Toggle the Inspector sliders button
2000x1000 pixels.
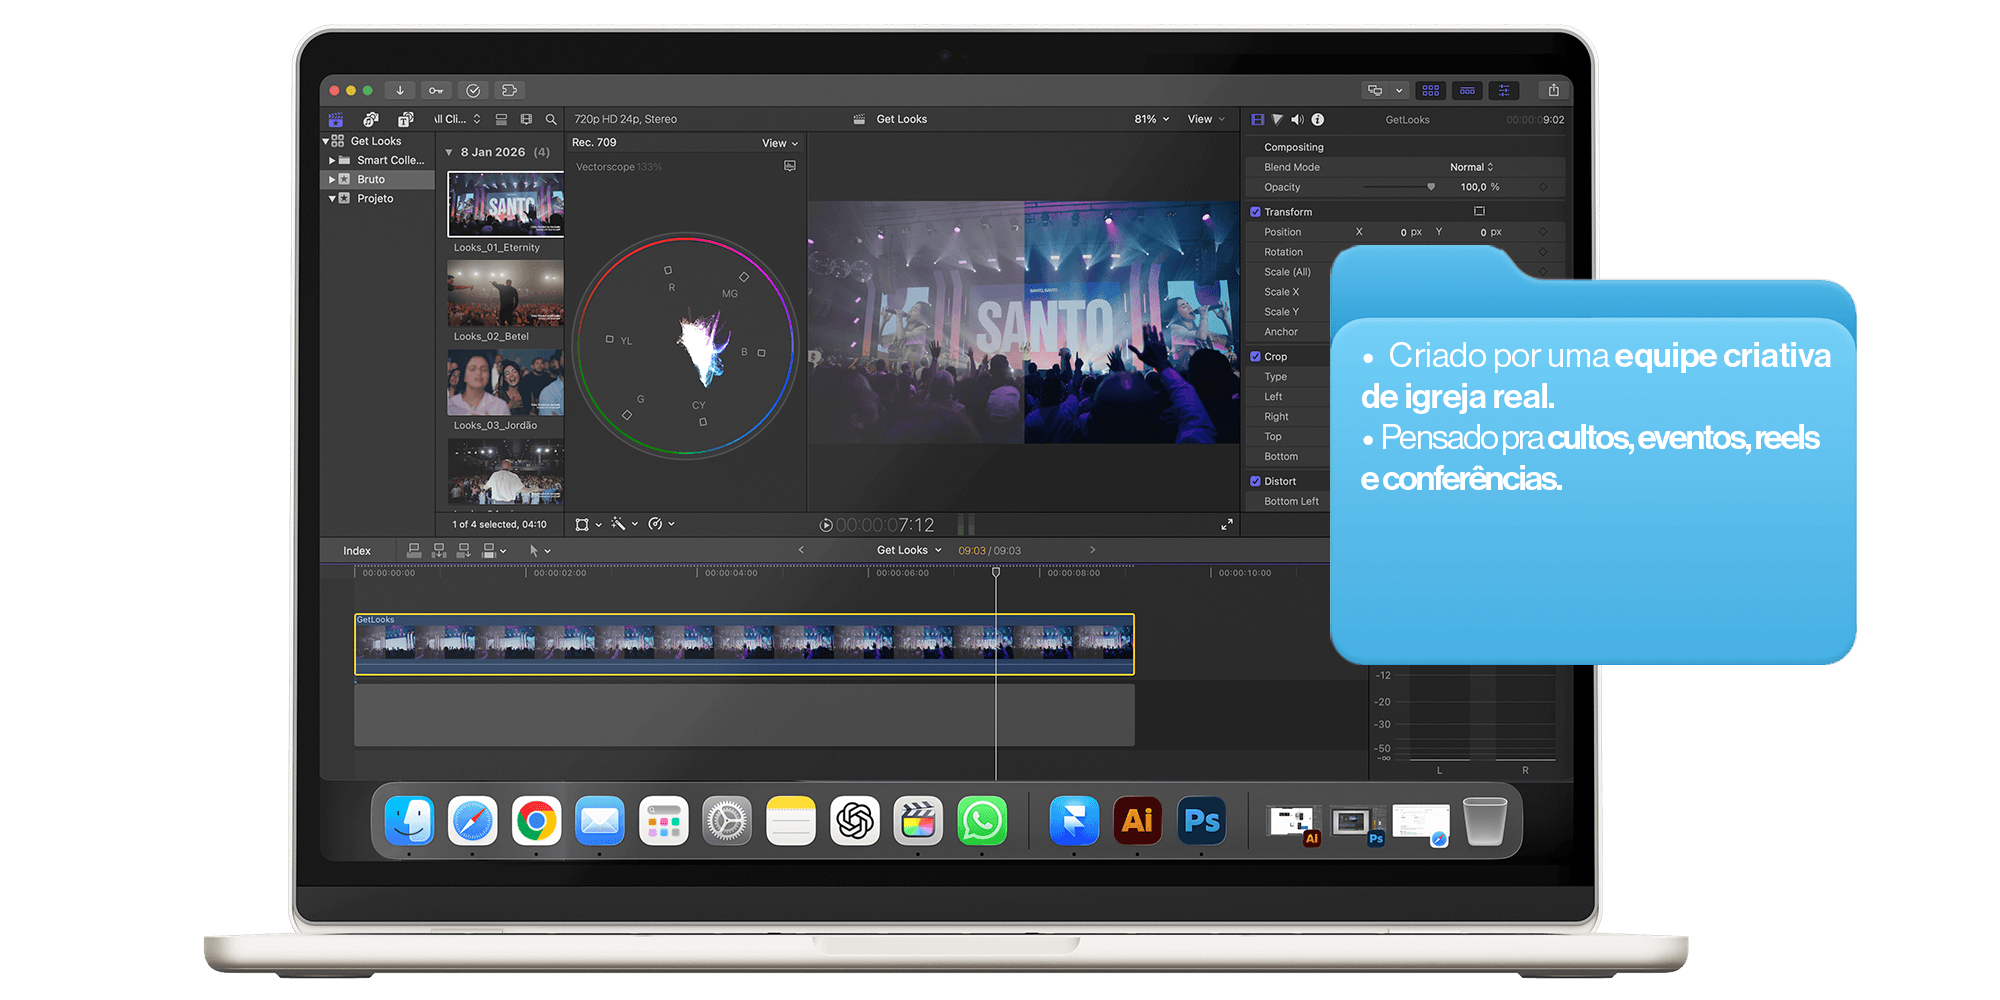pyautogui.click(x=1503, y=90)
